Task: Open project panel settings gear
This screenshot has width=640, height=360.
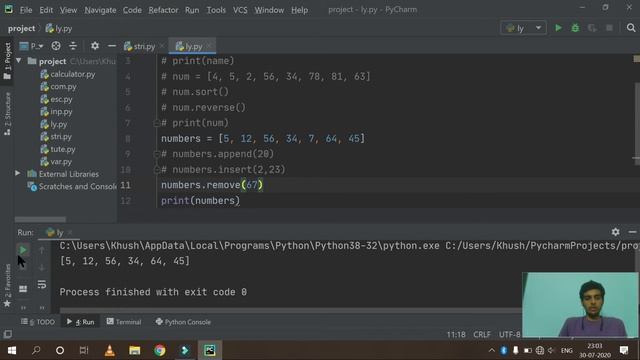Action: (x=95, y=46)
